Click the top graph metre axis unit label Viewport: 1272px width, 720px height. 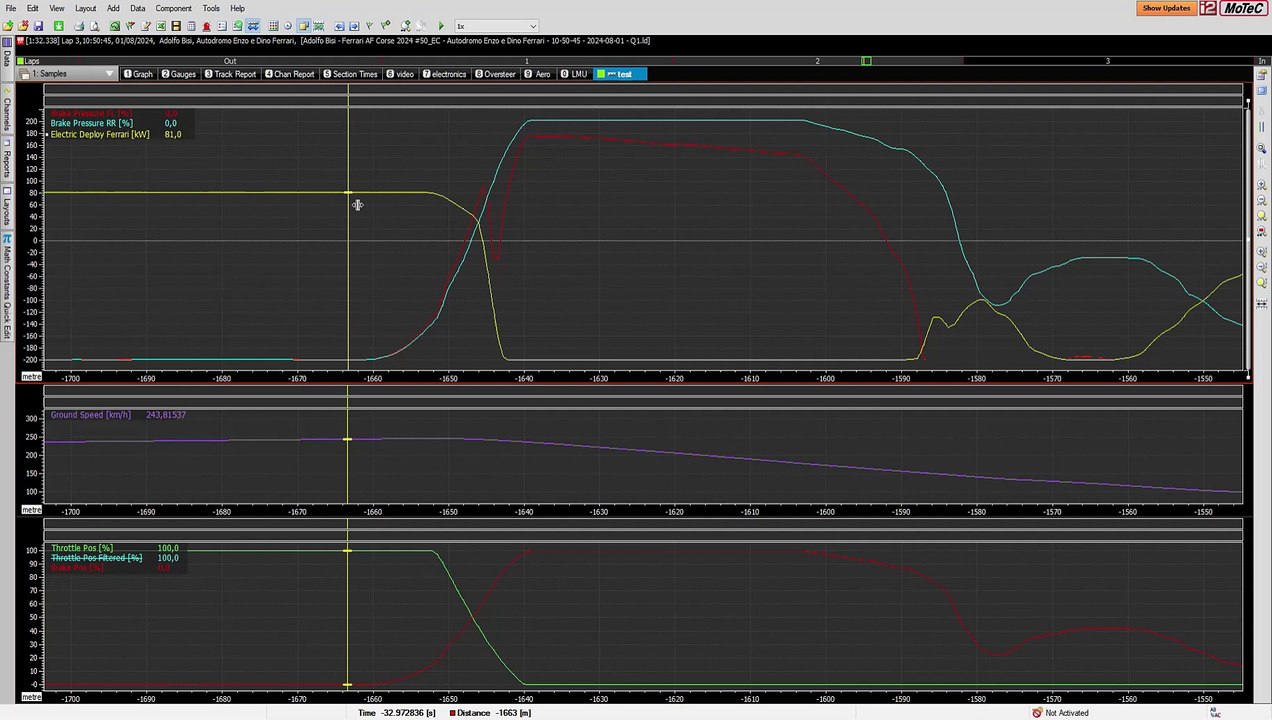pyautogui.click(x=32, y=376)
